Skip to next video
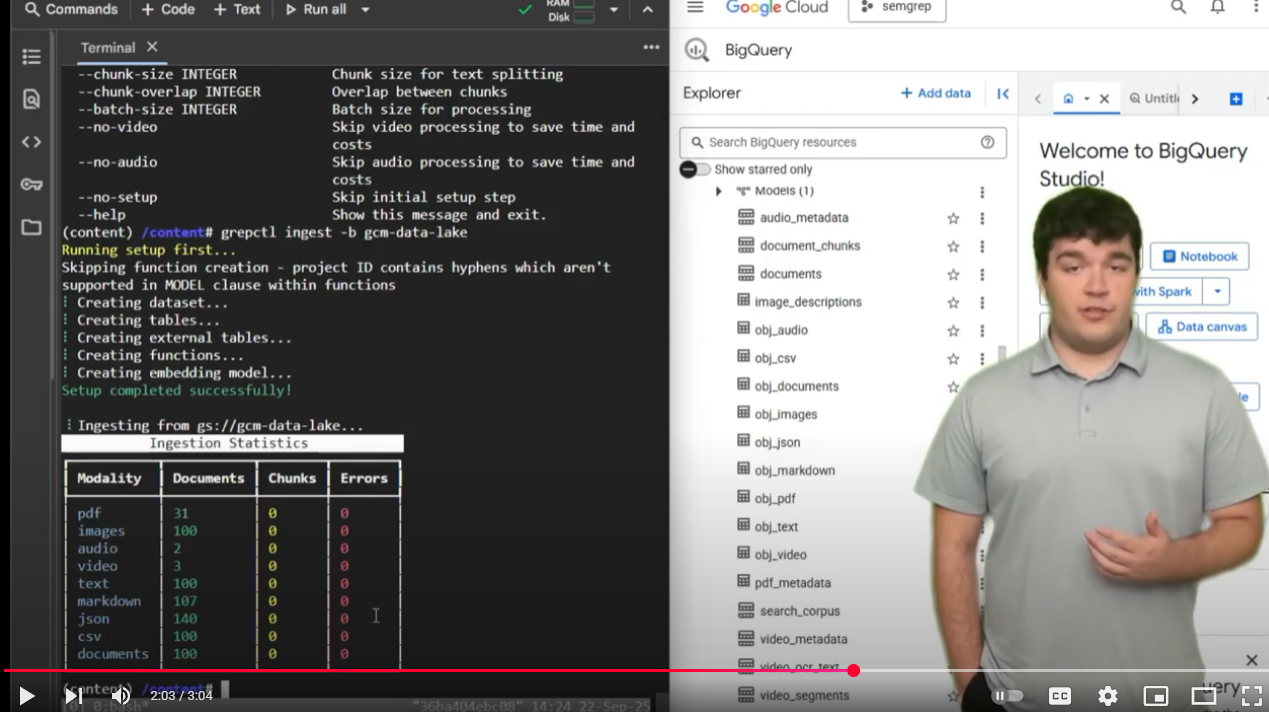Screen dimensions: 1269x712 tap(73, 695)
